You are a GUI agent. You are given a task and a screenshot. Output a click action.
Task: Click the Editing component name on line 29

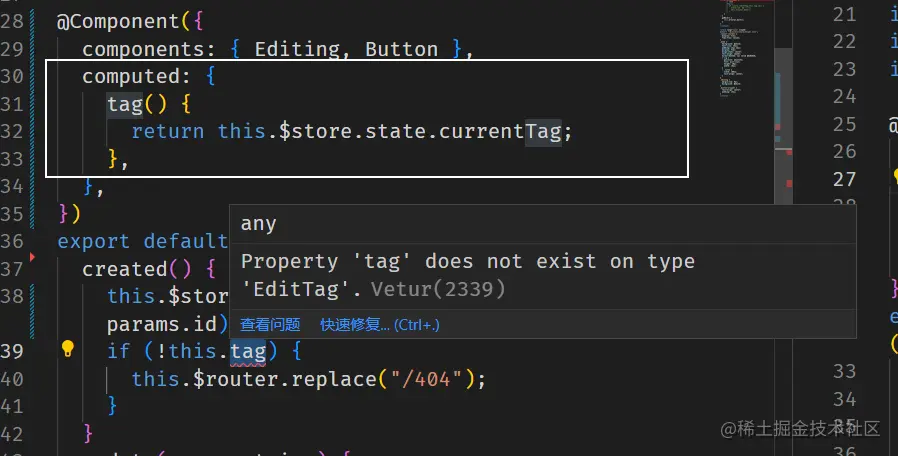[297, 49]
